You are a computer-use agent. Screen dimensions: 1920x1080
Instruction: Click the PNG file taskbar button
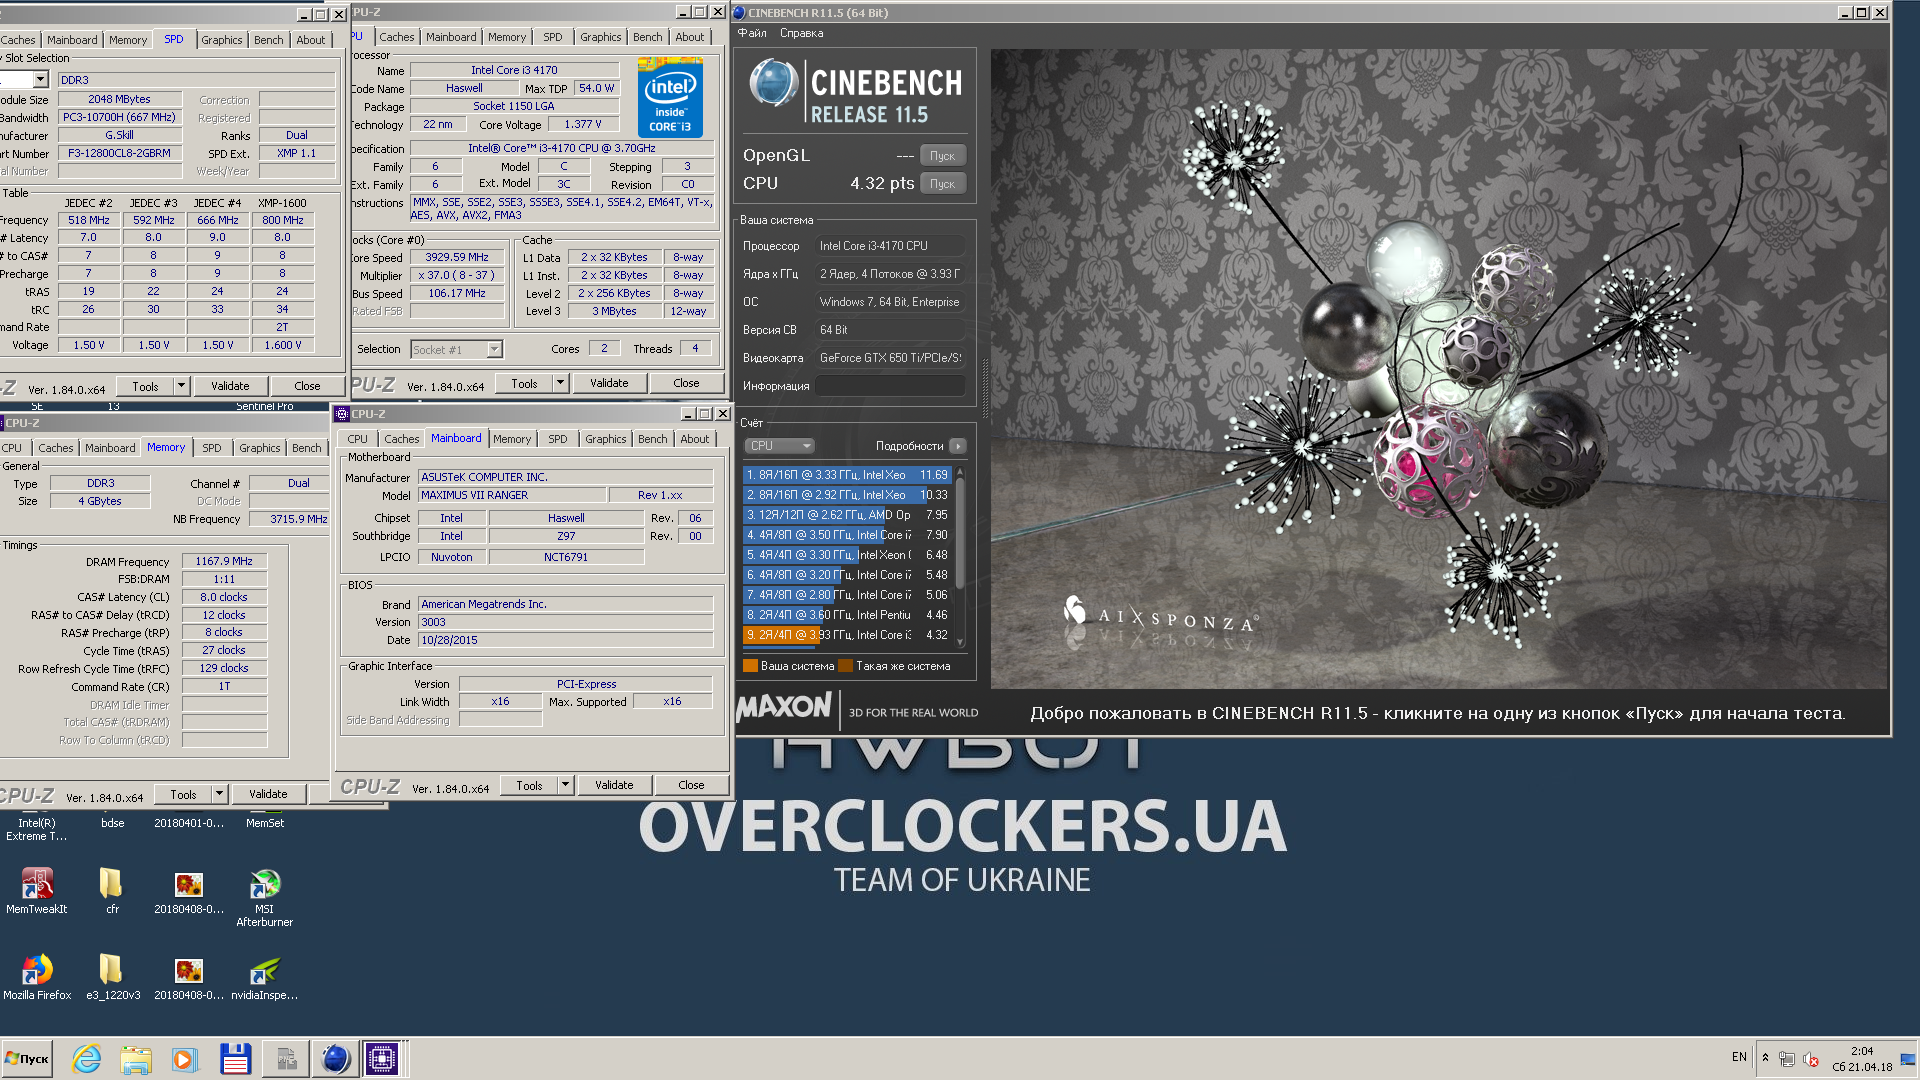pos(285,1058)
